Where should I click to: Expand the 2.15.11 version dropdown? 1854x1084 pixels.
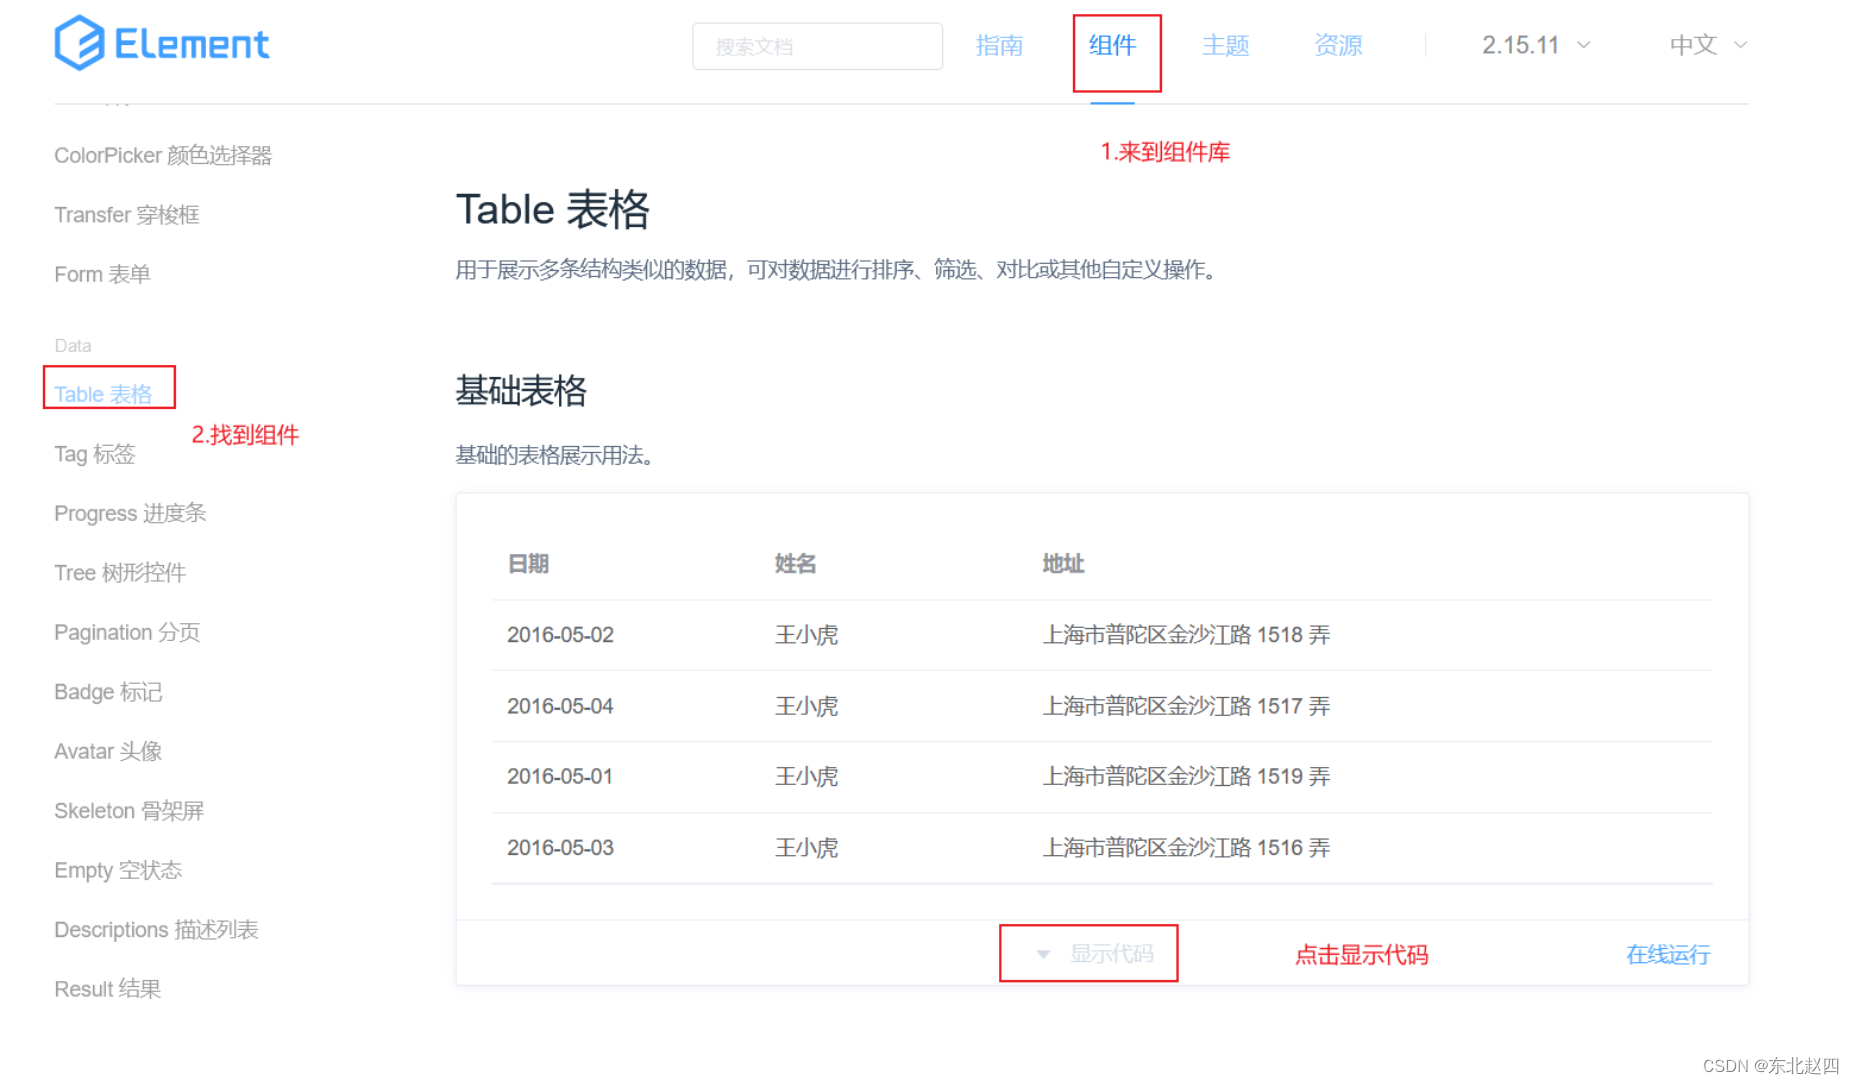tap(1536, 45)
